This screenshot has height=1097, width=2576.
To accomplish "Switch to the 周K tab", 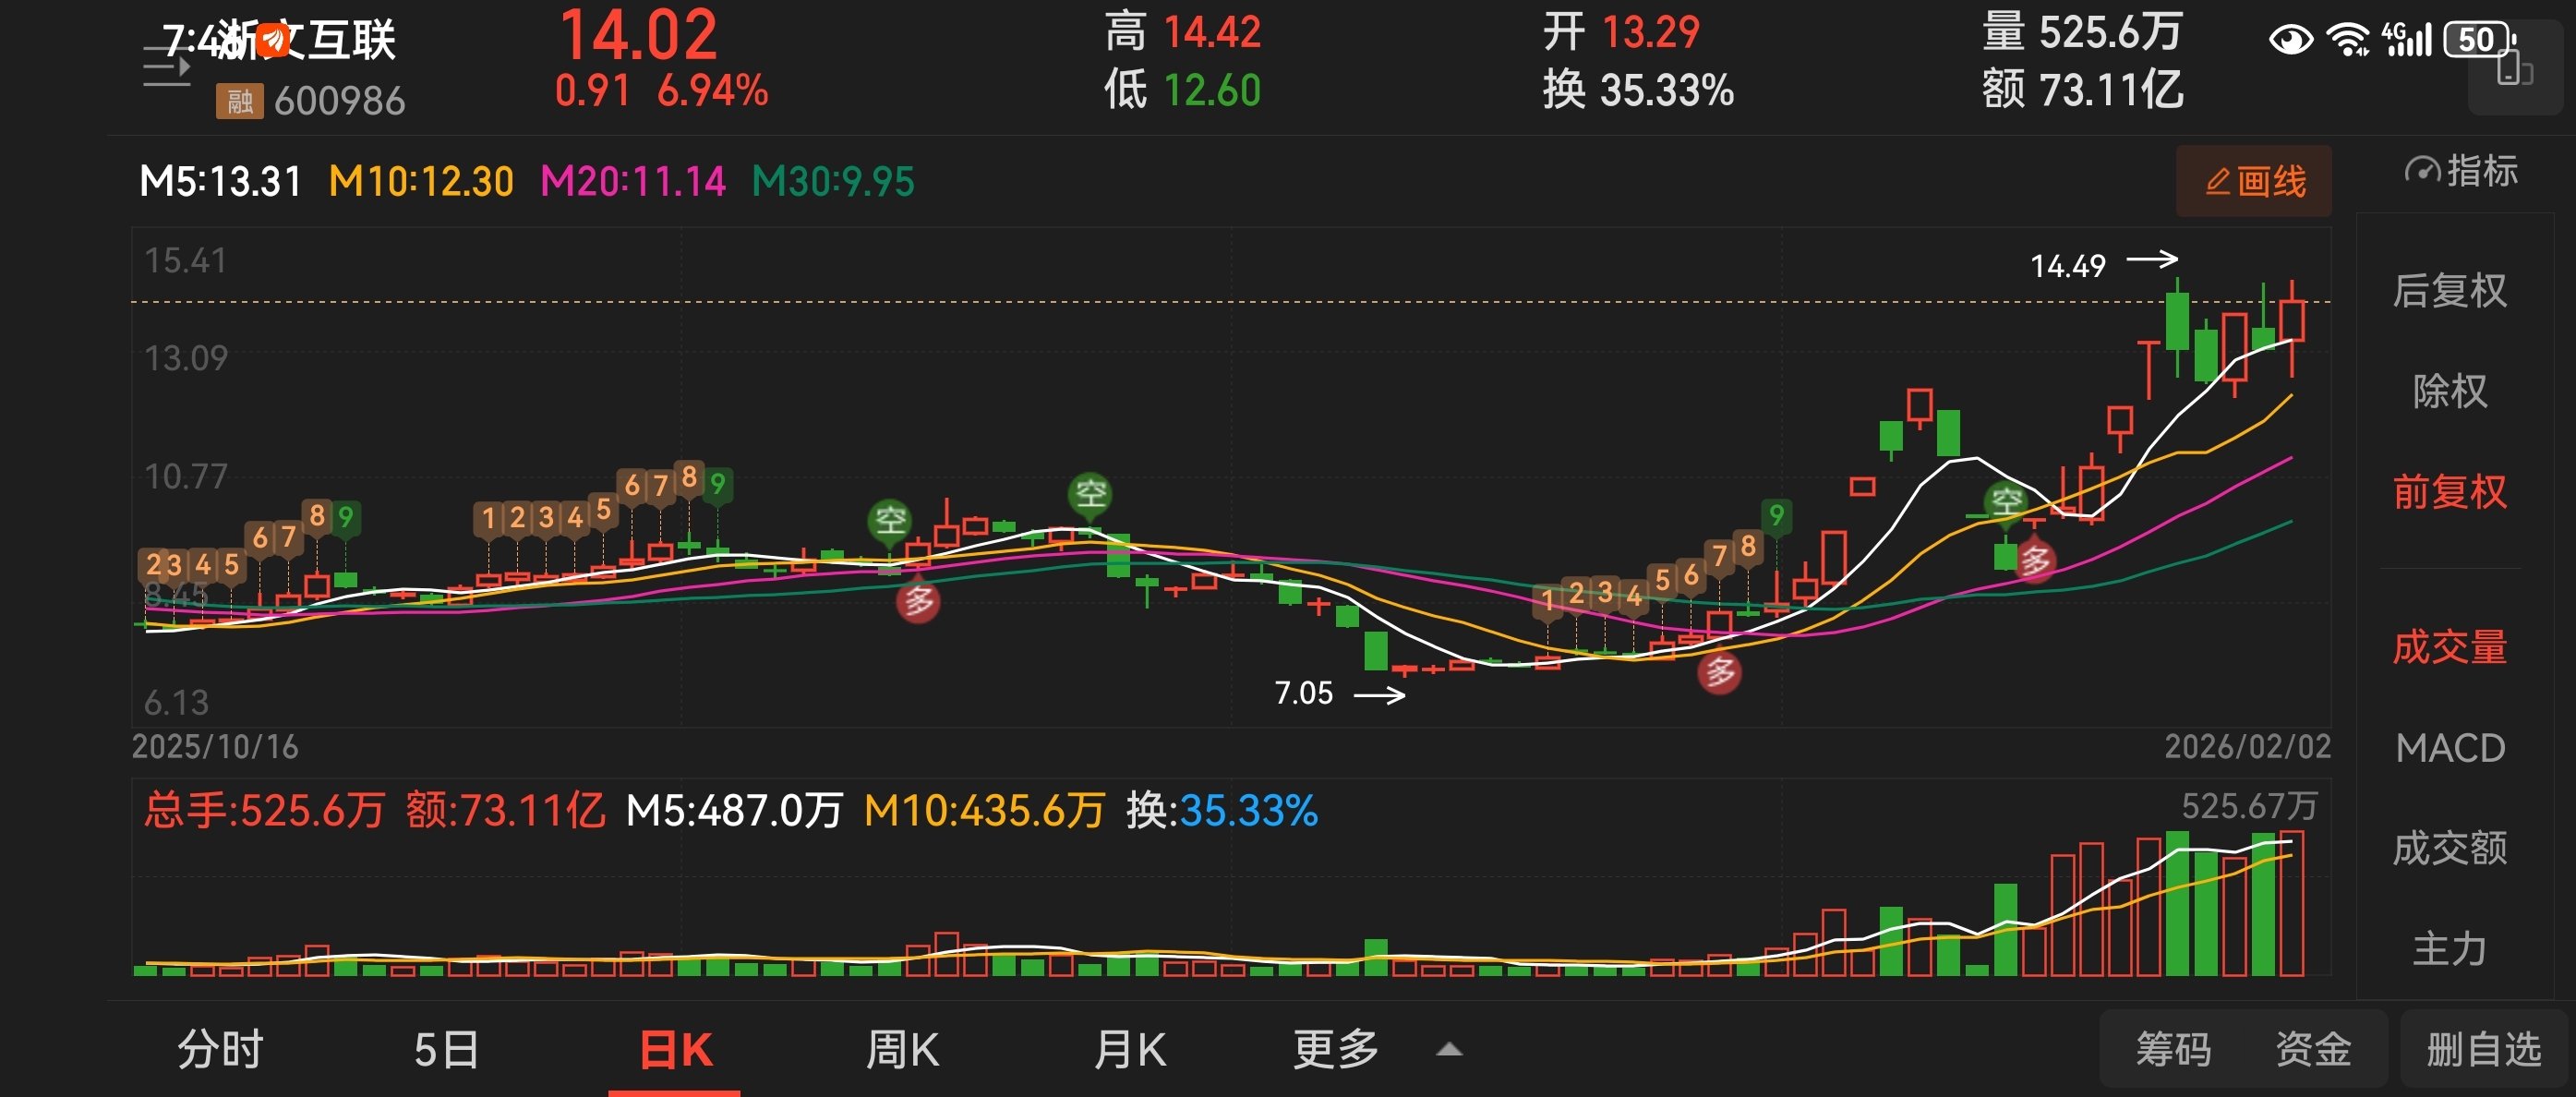I will 901,1050.
